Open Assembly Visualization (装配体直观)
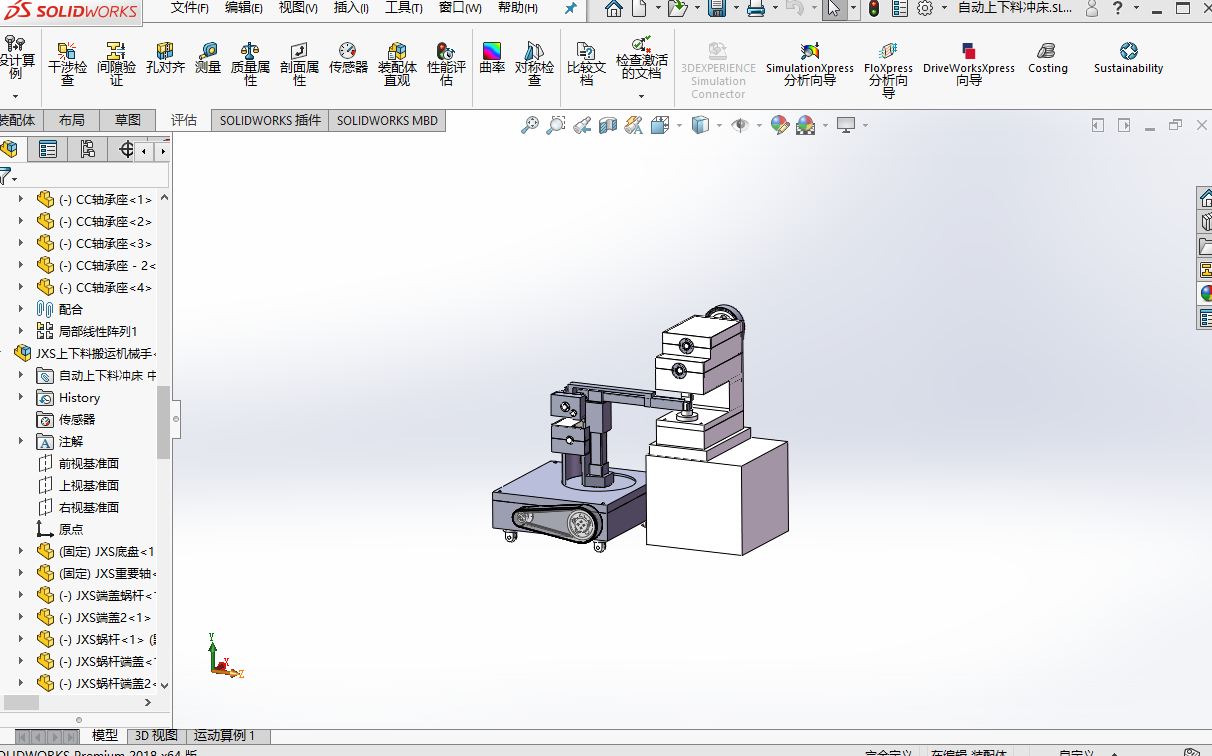The width and height of the screenshot is (1212, 756). (397, 64)
